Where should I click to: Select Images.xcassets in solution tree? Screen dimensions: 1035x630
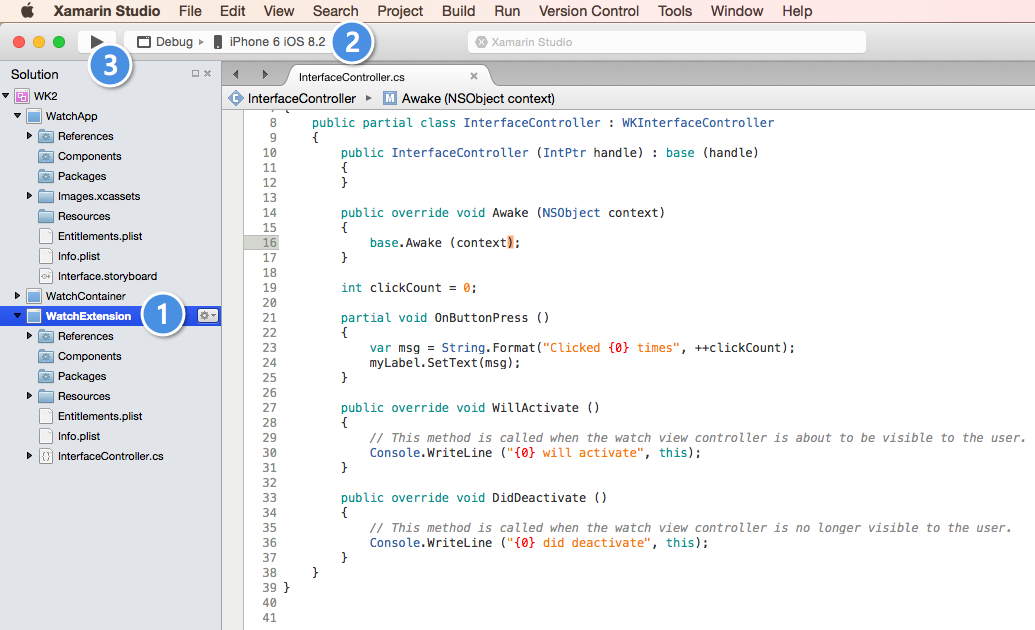[99, 196]
